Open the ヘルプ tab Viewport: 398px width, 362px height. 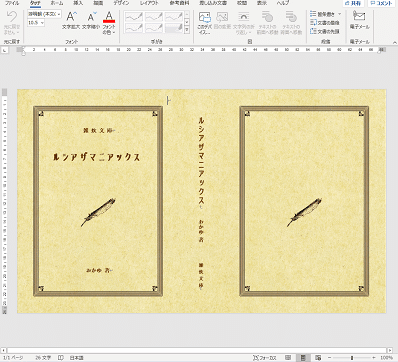tap(283, 3)
